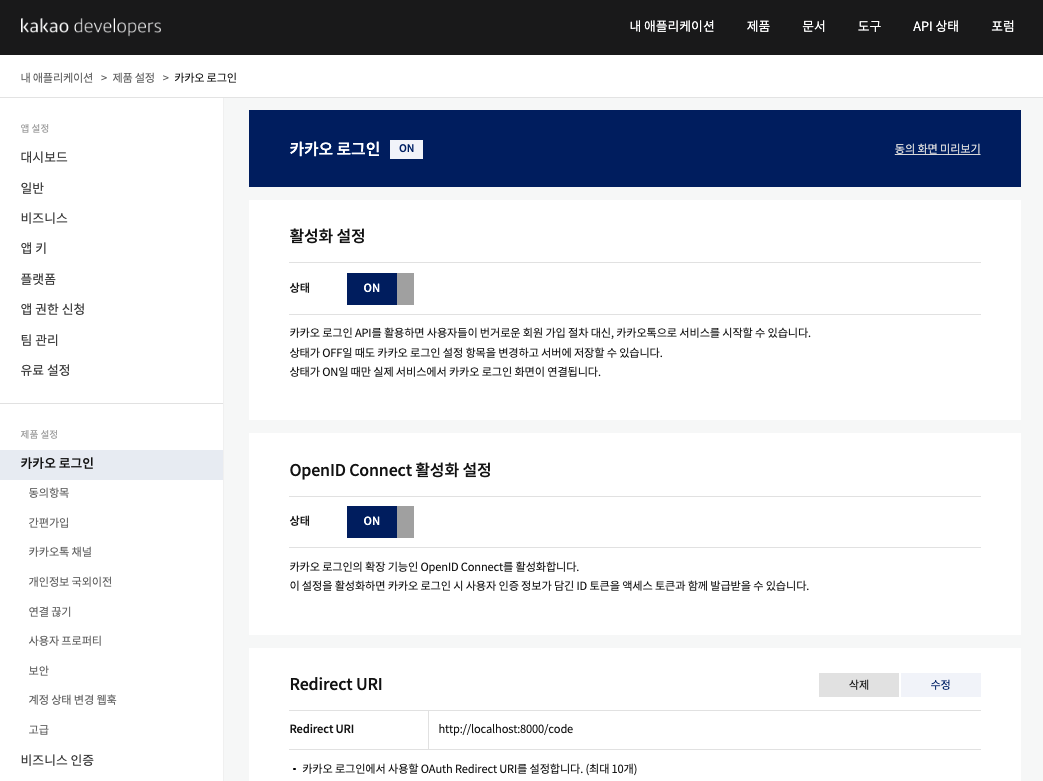The height and width of the screenshot is (781, 1043).
Task: Go to 동의항목 under 카카오 로그인
Action: [x=49, y=492]
